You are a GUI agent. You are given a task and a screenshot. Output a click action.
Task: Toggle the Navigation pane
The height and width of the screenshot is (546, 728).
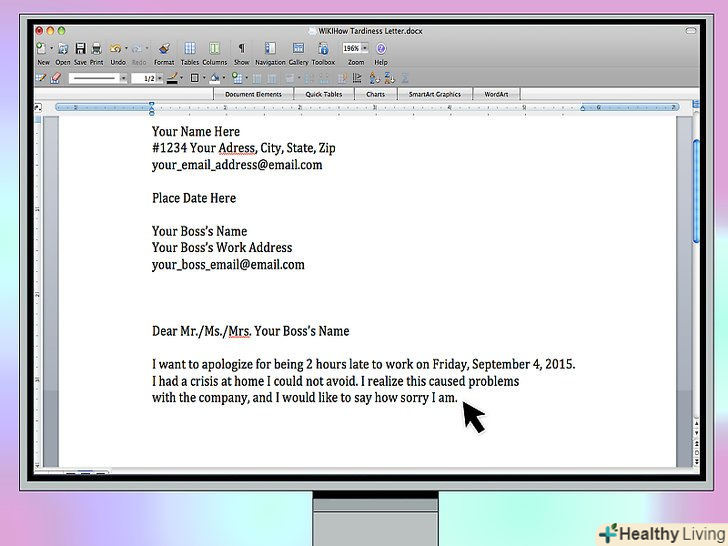pyautogui.click(x=270, y=48)
